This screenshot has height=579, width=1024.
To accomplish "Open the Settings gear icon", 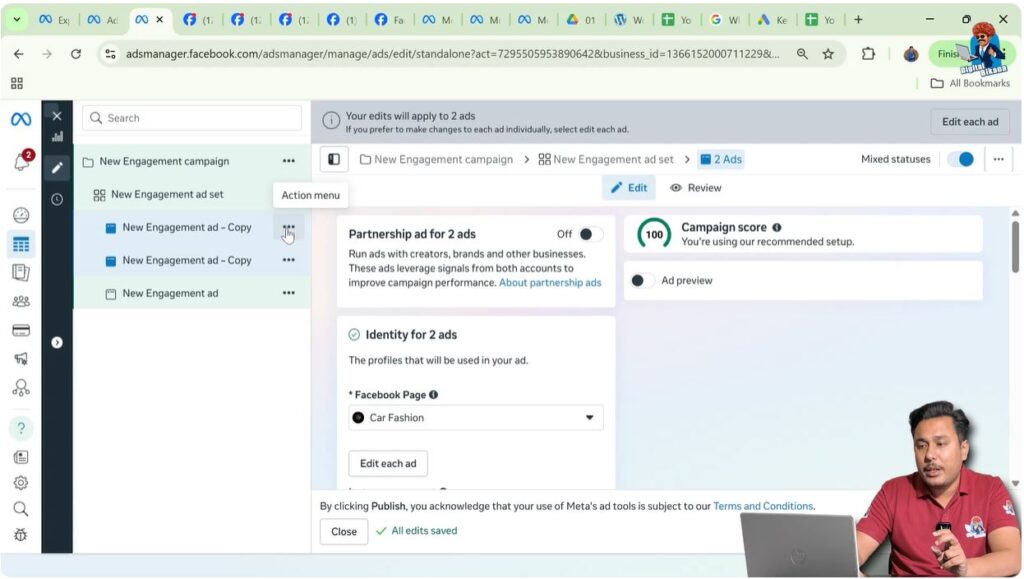I will [x=21, y=482].
